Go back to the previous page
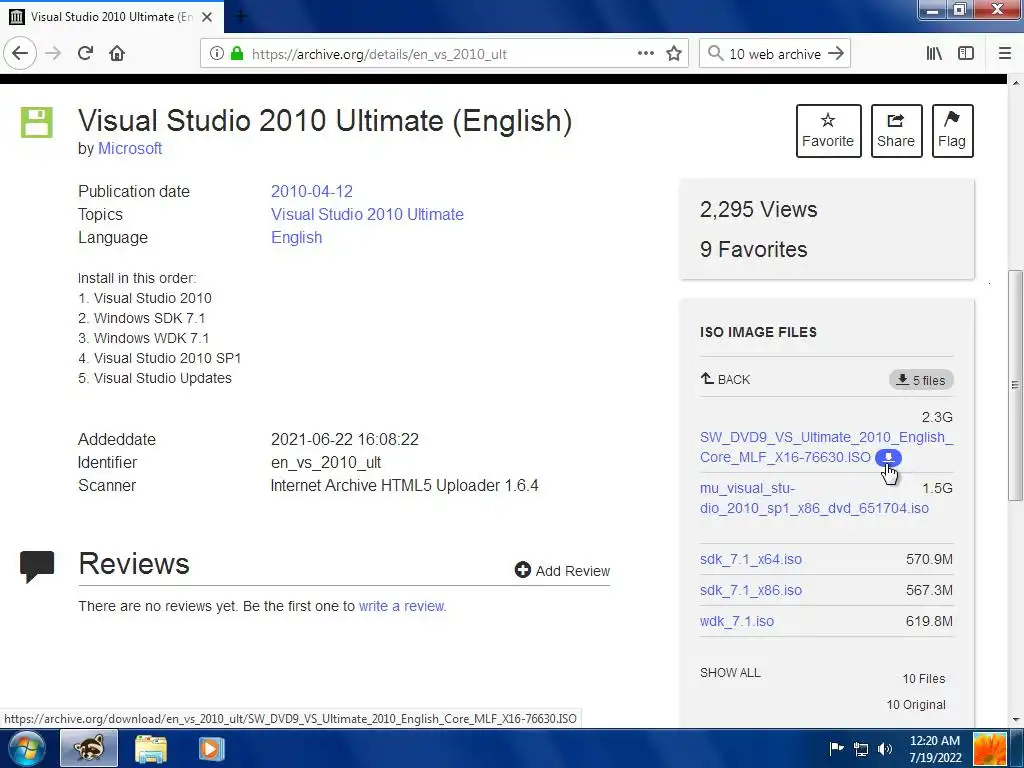Screen dimensions: 1024x768 [x=20, y=54]
